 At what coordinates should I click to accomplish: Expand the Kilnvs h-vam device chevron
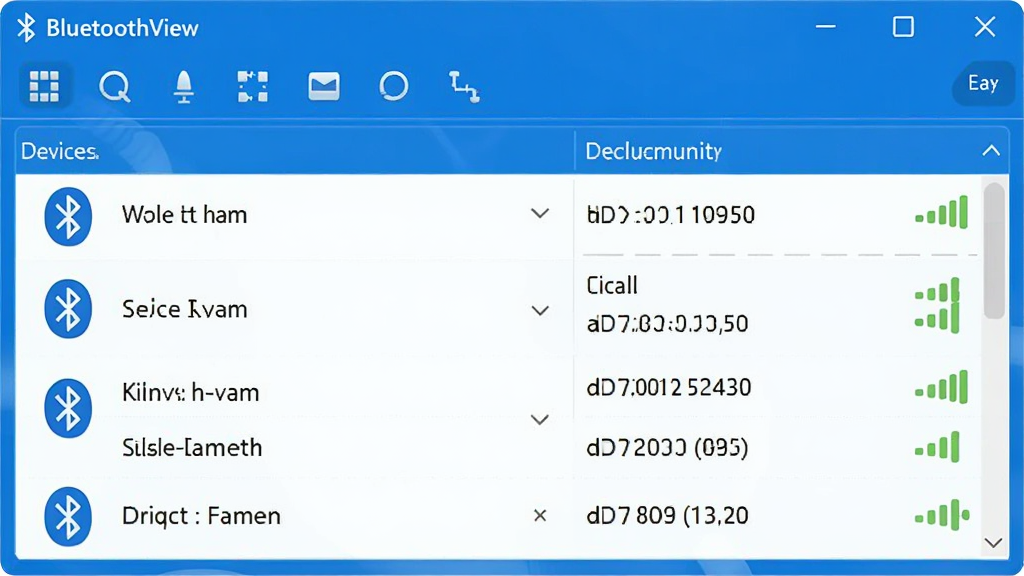click(x=540, y=419)
